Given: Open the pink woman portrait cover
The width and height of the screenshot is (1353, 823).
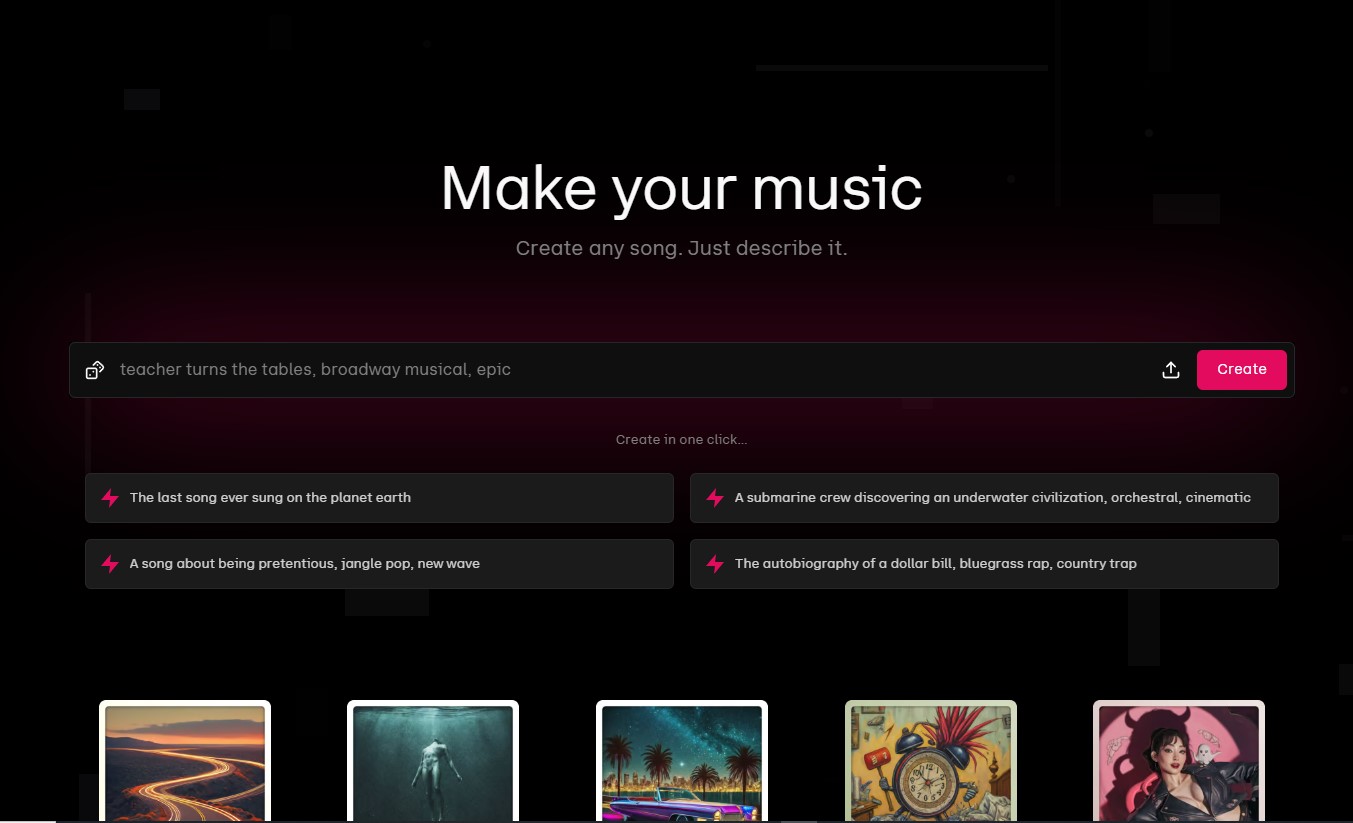Looking at the screenshot, I should click(1179, 761).
